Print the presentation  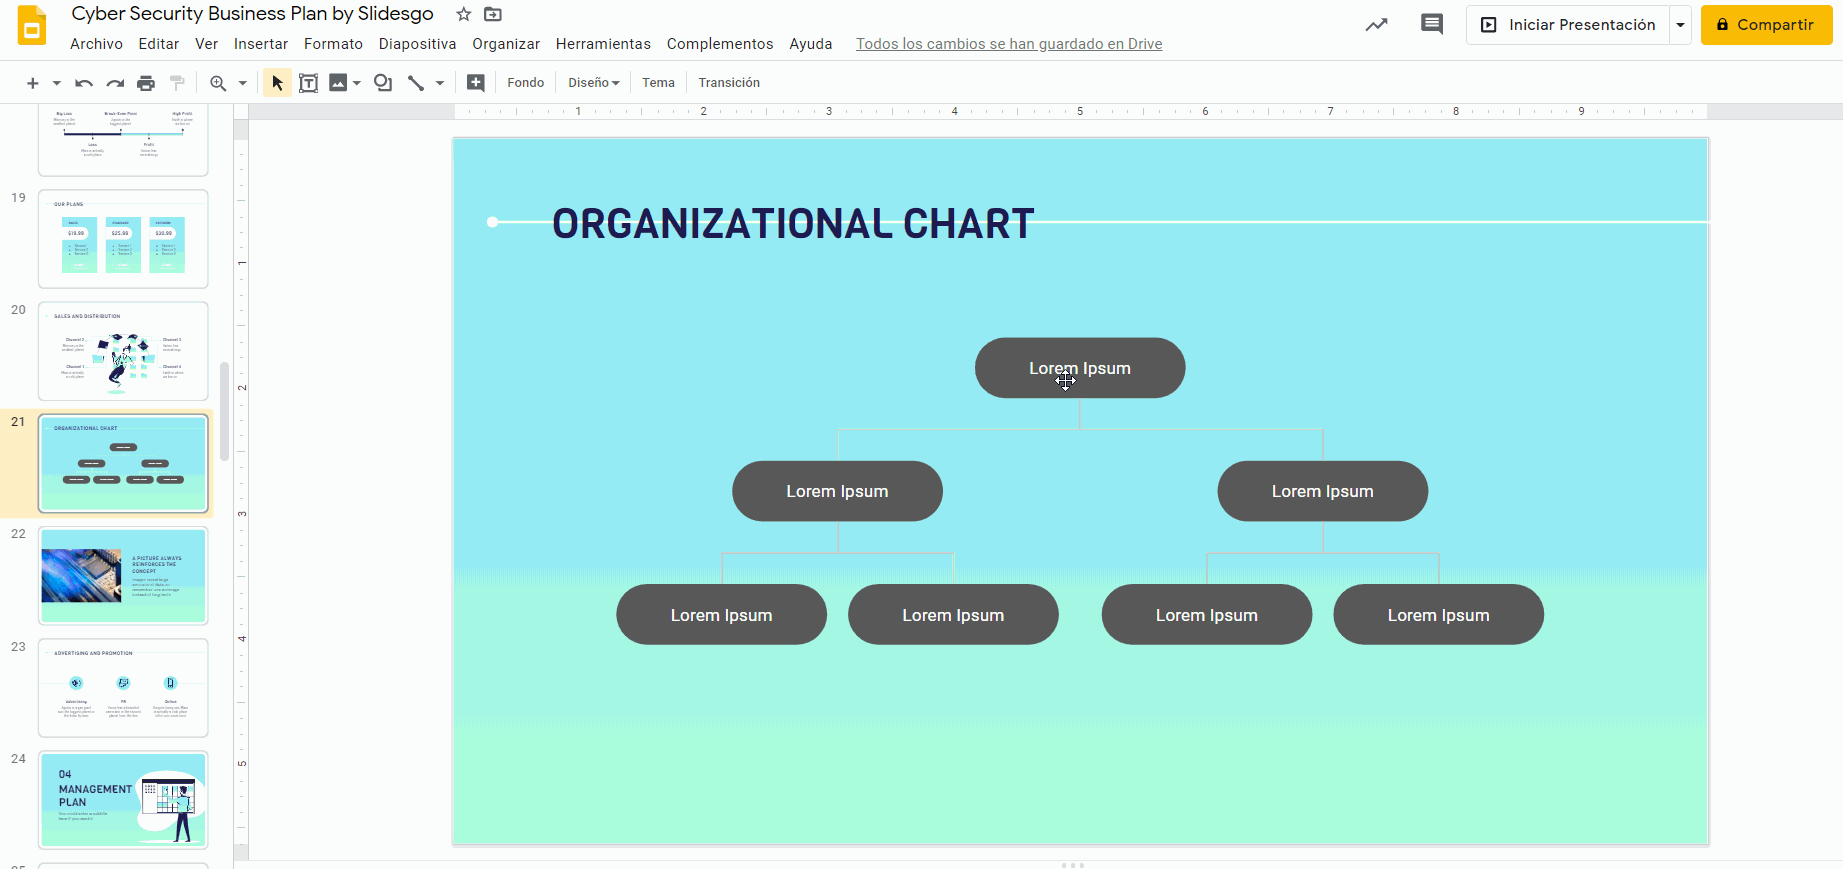[146, 83]
